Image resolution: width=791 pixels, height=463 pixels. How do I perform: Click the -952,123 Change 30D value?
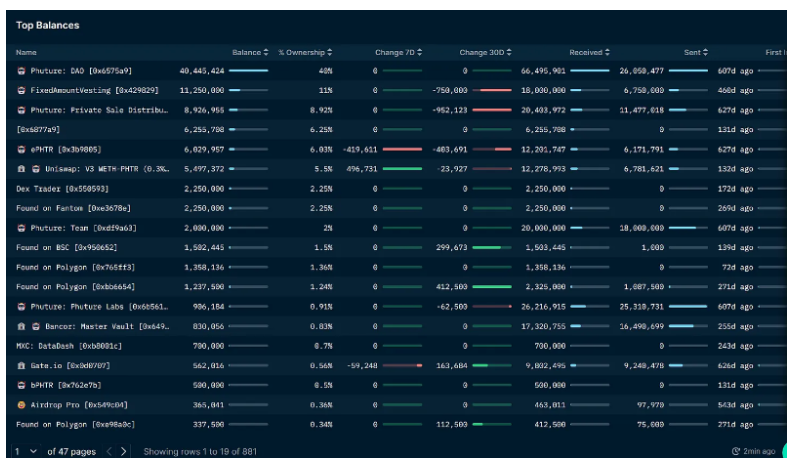coord(450,110)
